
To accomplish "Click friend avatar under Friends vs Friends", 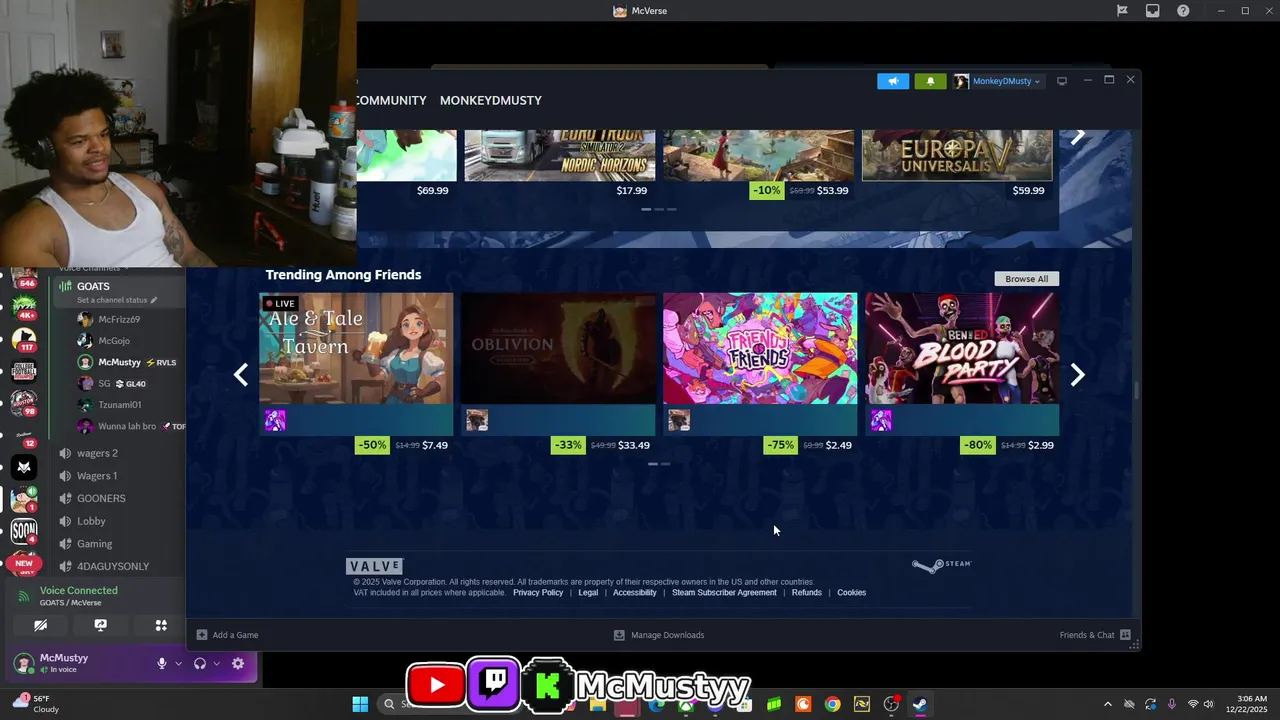I will [x=679, y=421].
